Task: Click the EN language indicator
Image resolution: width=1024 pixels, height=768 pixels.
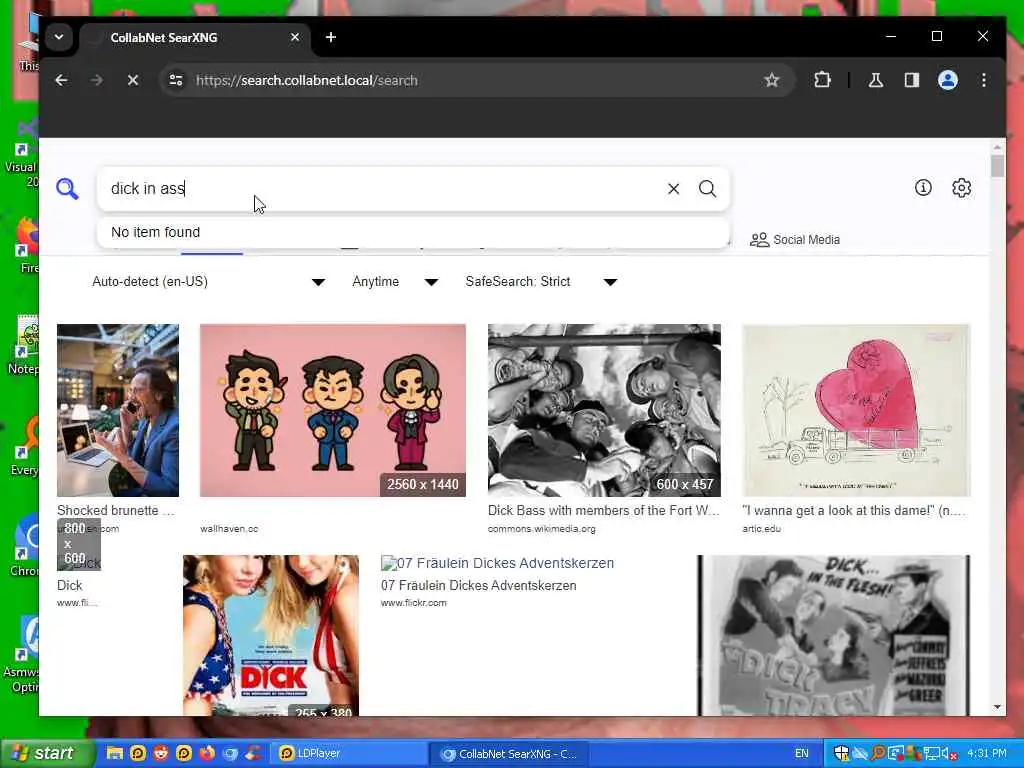Action: 801,754
